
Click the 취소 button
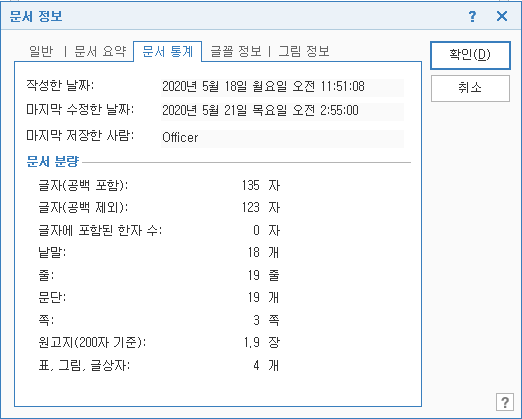pyautogui.click(x=470, y=88)
